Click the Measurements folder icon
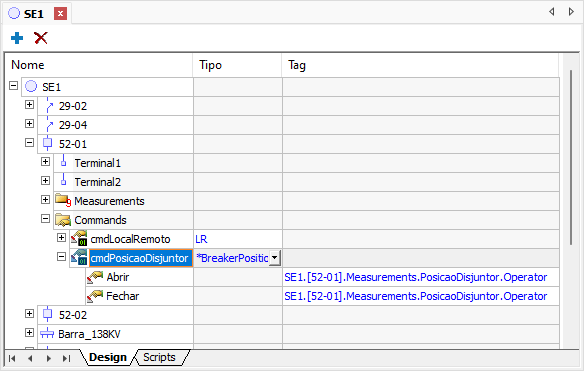Viewport: 584px width, 371px height. click(x=63, y=200)
